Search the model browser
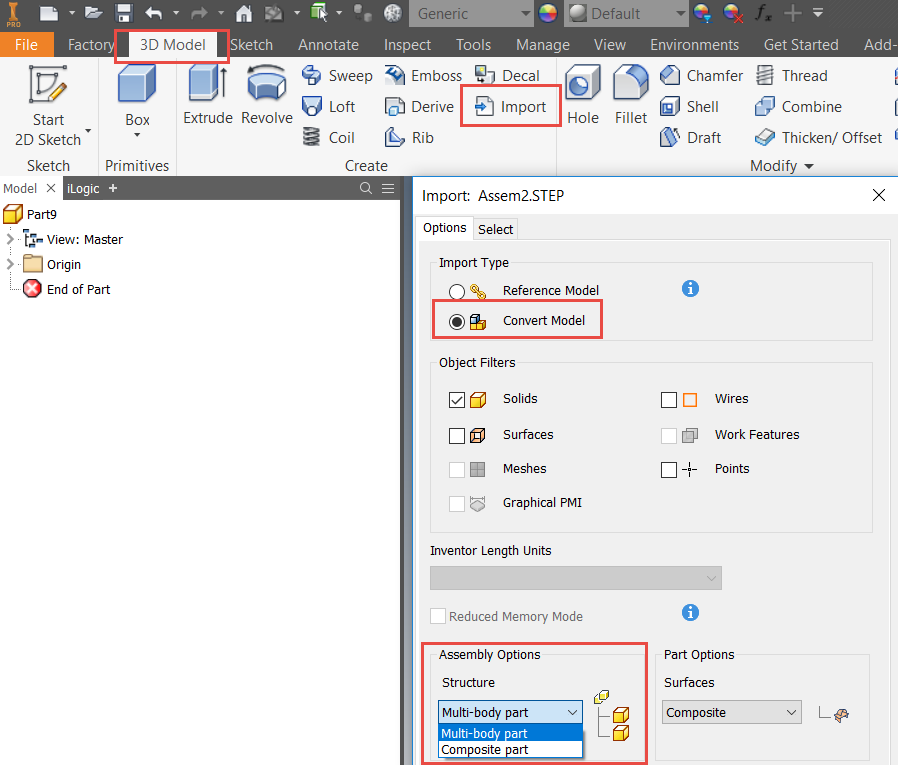Screen dimensions: 898x765 365,188
